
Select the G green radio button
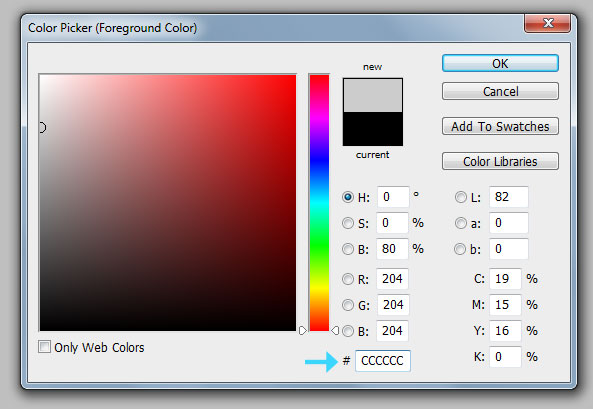coord(348,305)
